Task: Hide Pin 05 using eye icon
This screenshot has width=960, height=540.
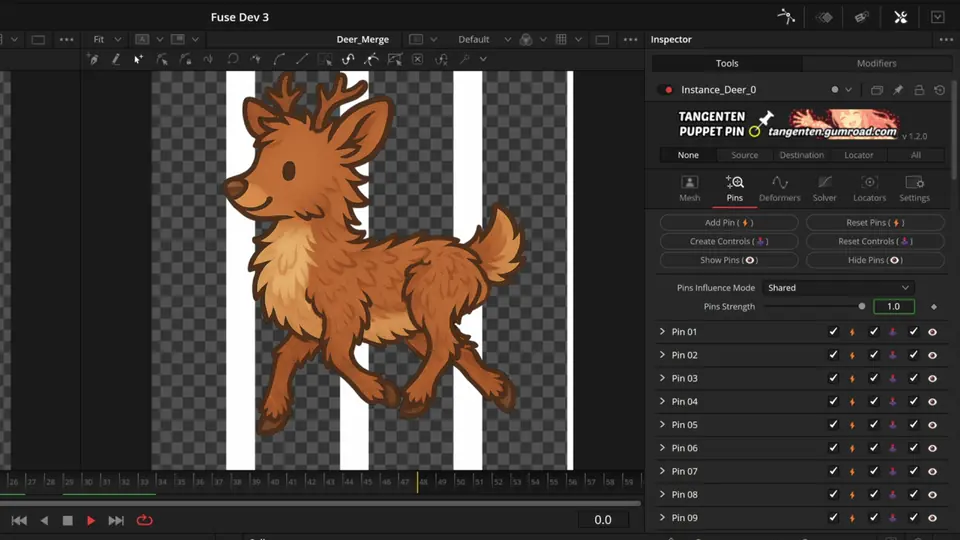Action: point(932,425)
